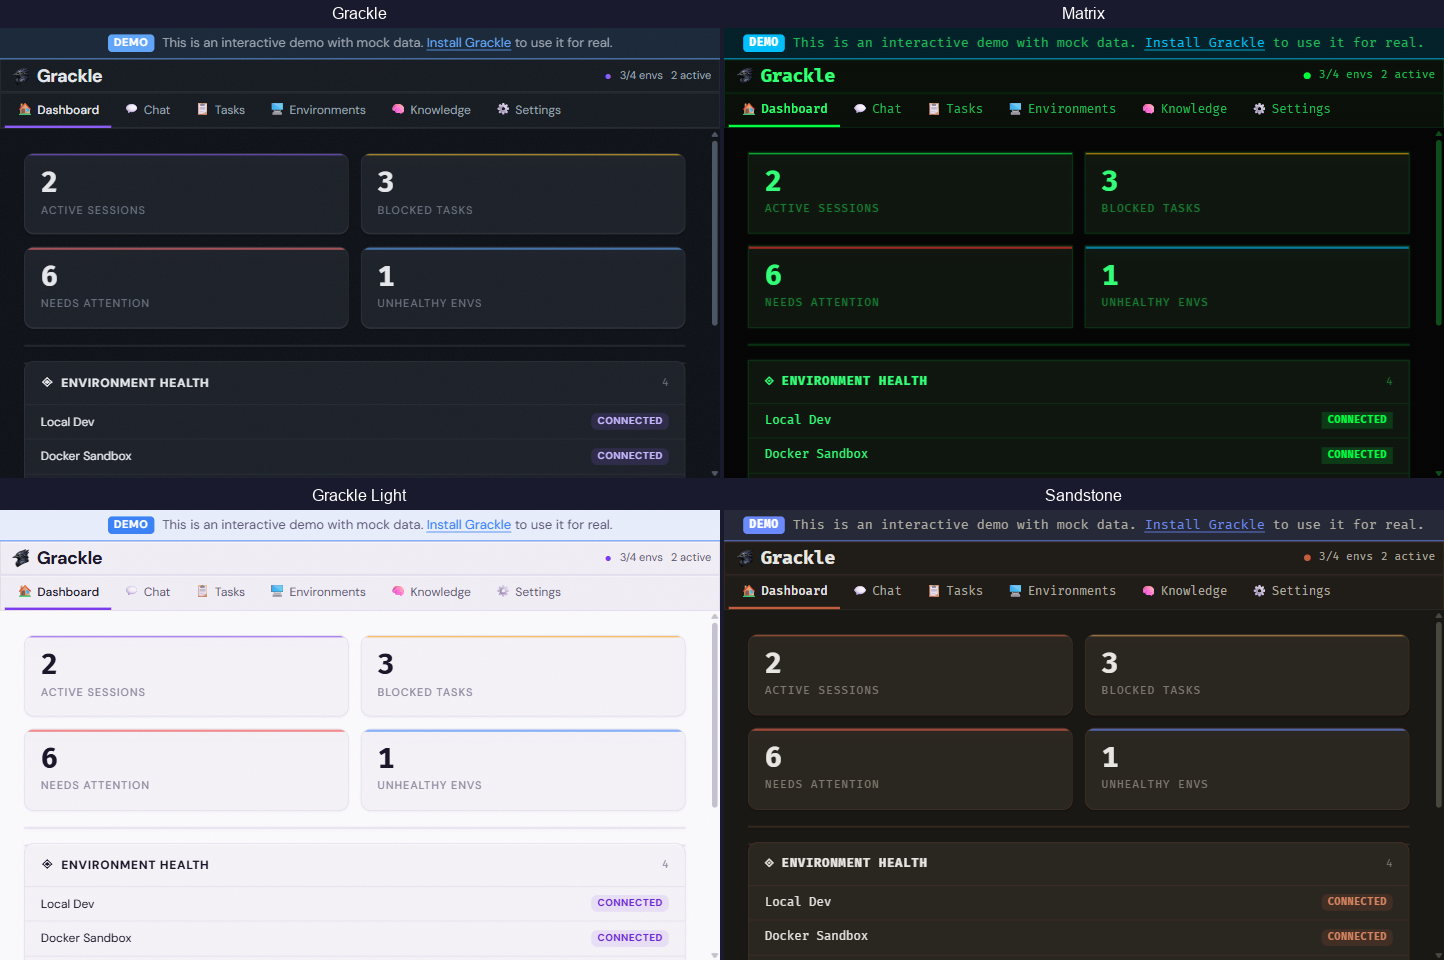The image size is (1444, 960).
Task: Click the Chat speech bubble icon in the Grackle panel
Action: point(132,110)
